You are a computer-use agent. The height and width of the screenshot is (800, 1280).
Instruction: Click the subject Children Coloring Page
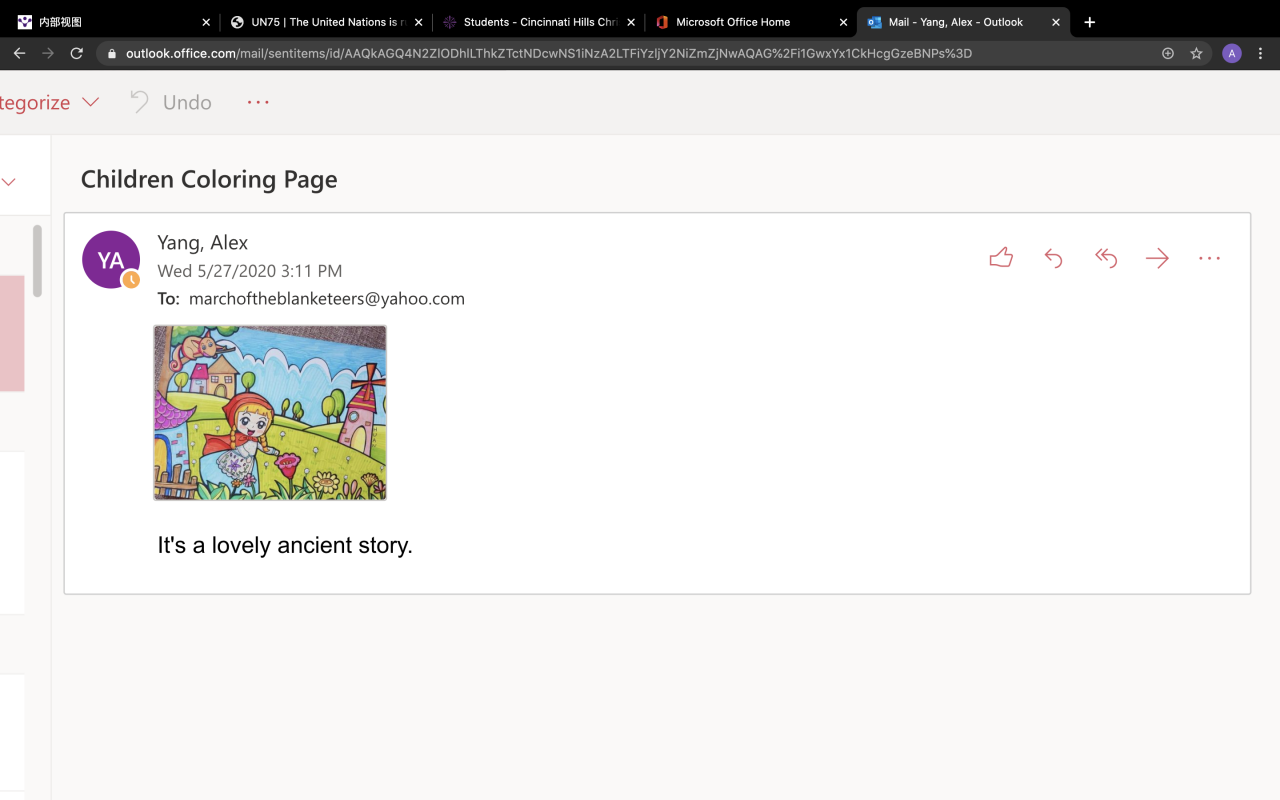click(209, 179)
